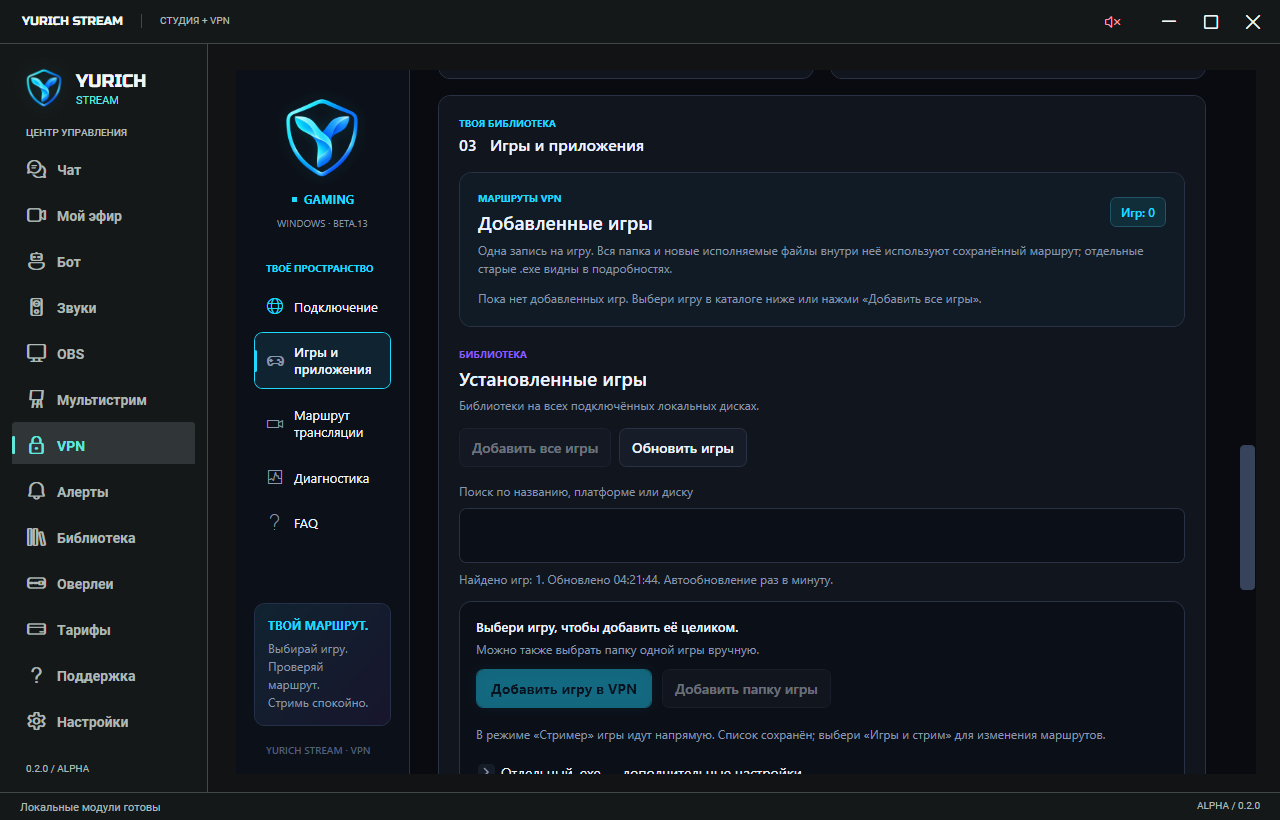1280x820 pixels.
Task: Open the Библиотека menu item
Action: tap(103, 538)
